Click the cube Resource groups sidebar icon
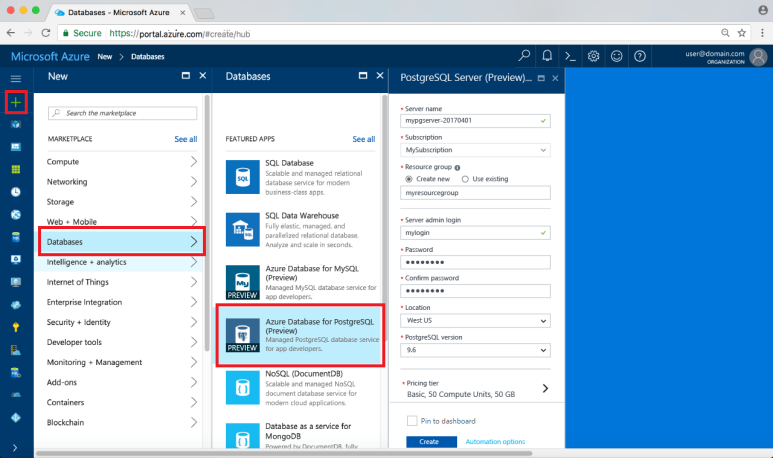The image size is (773, 458). pyautogui.click(x=16, y=124)
